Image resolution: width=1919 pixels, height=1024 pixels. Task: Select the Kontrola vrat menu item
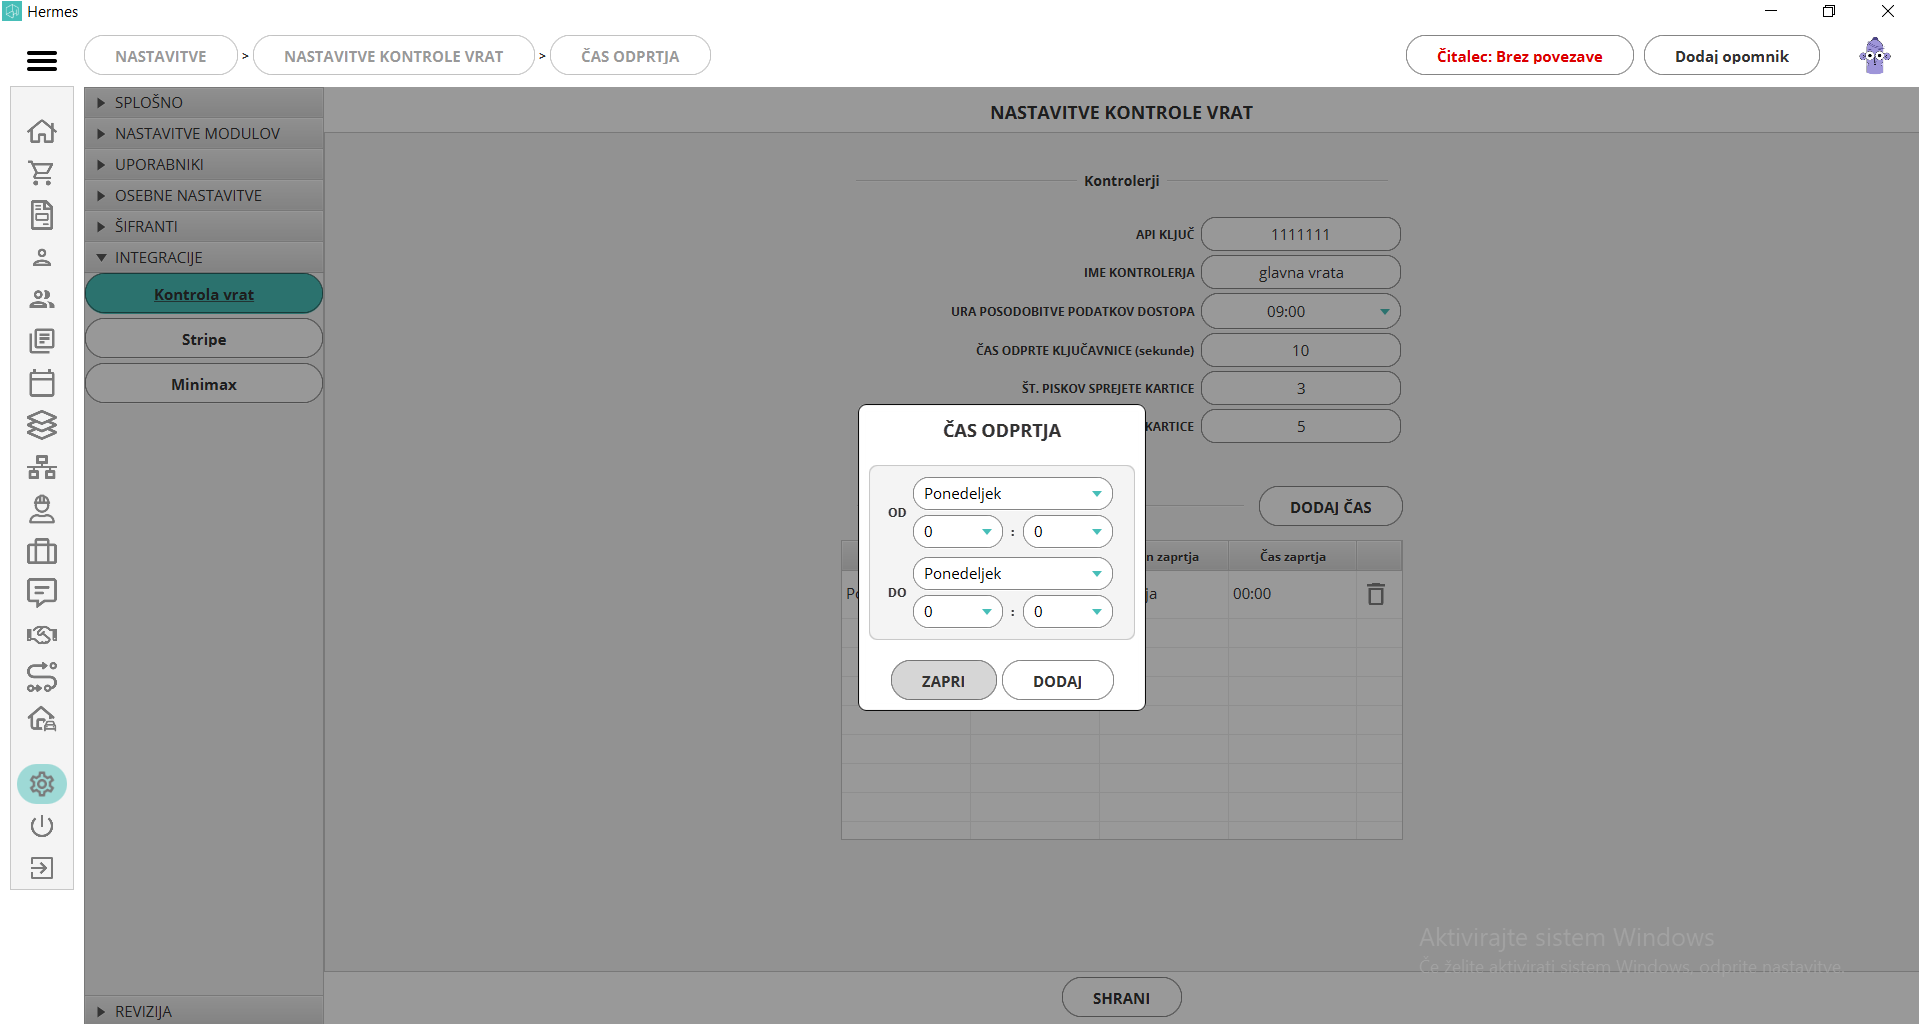click(x=204, y=294)
